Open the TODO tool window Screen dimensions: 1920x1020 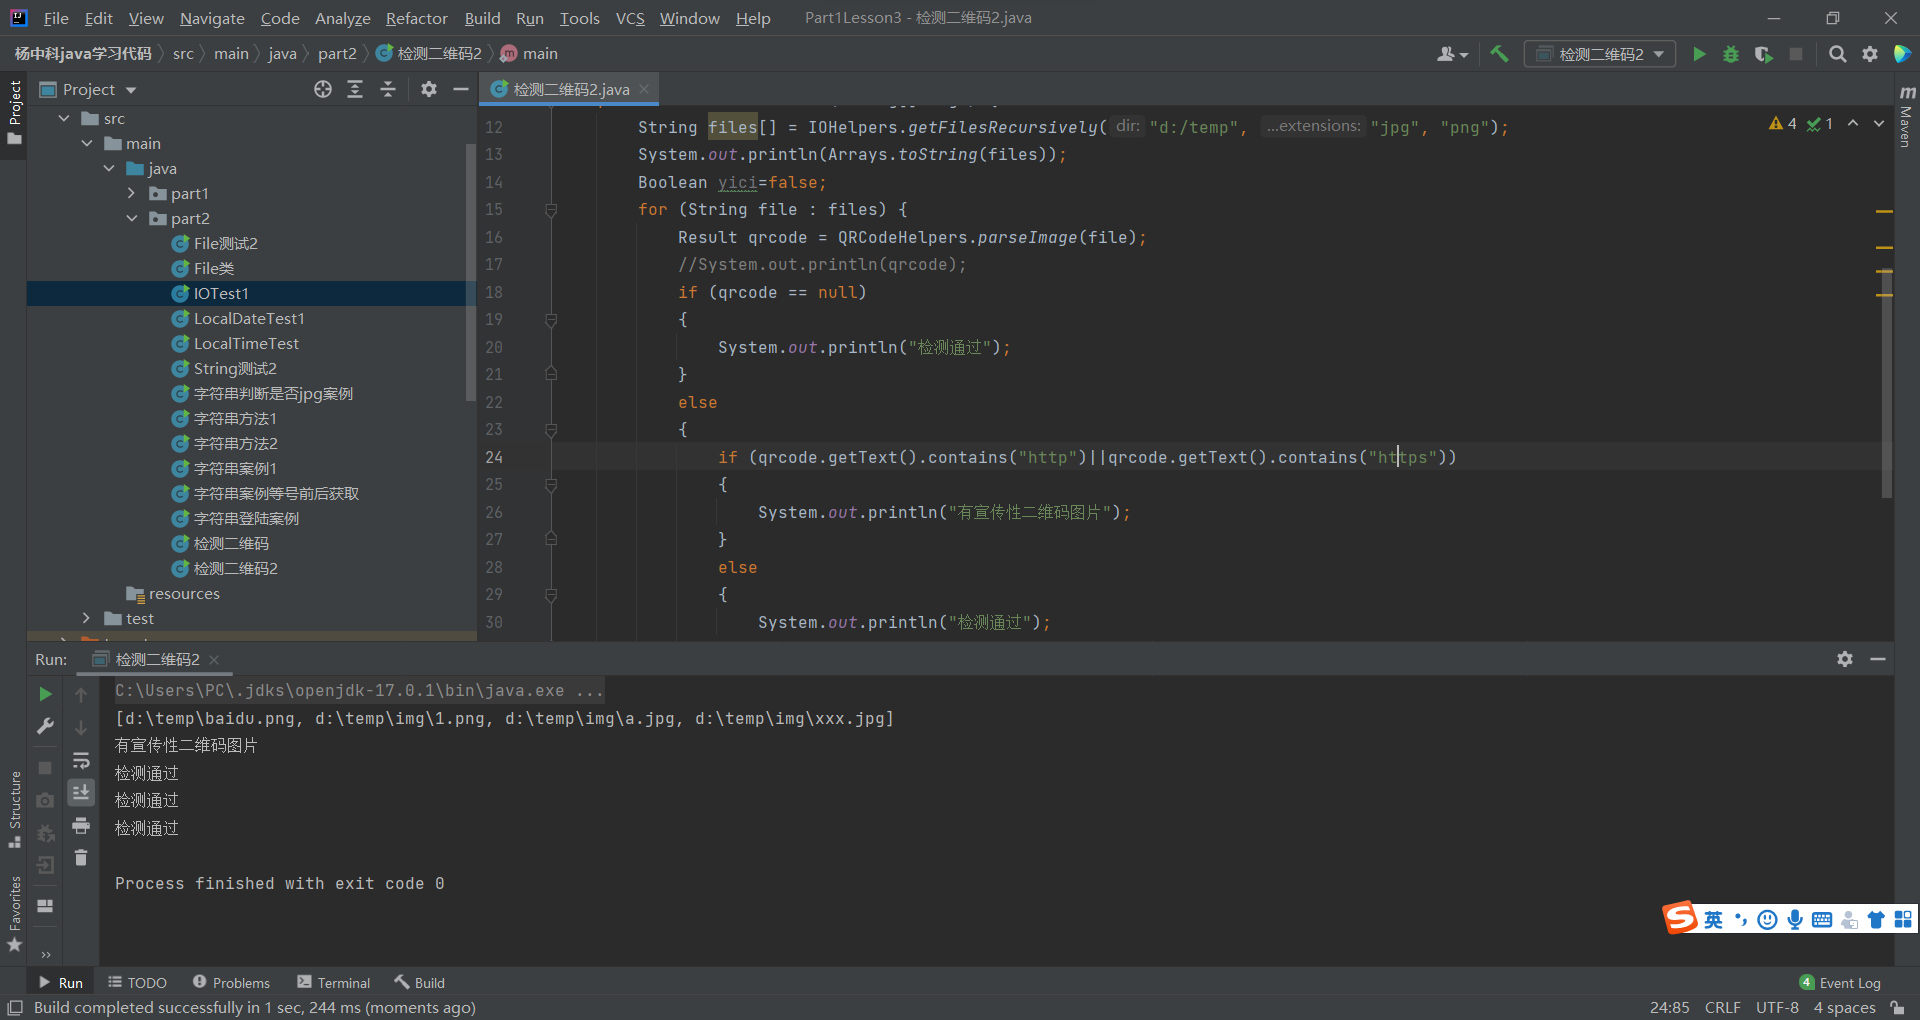point(138,982)
